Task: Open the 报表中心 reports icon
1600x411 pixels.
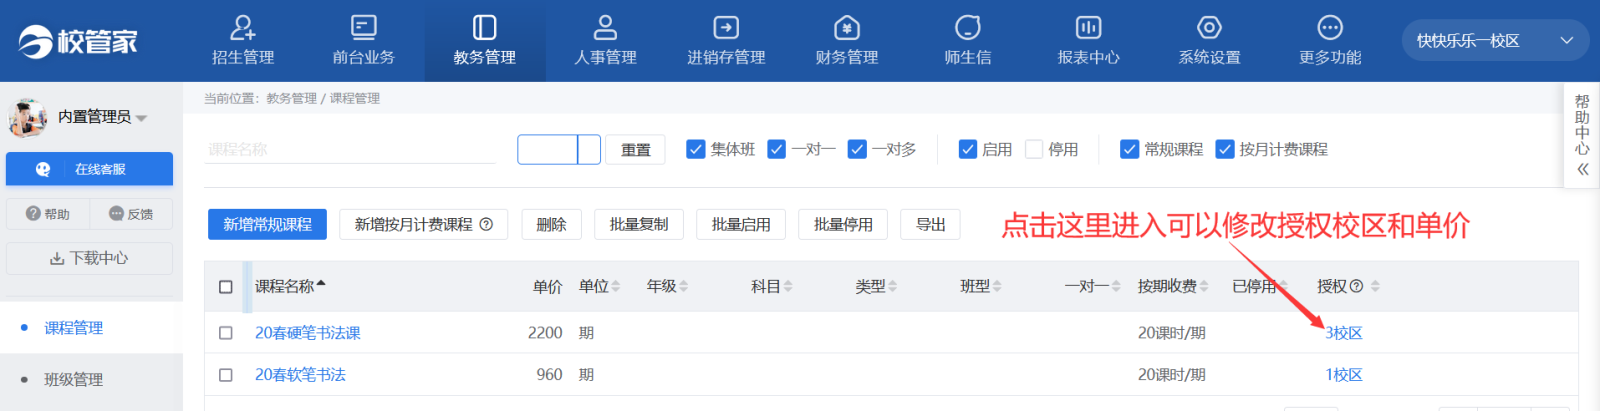Action: coord(1088,28)
